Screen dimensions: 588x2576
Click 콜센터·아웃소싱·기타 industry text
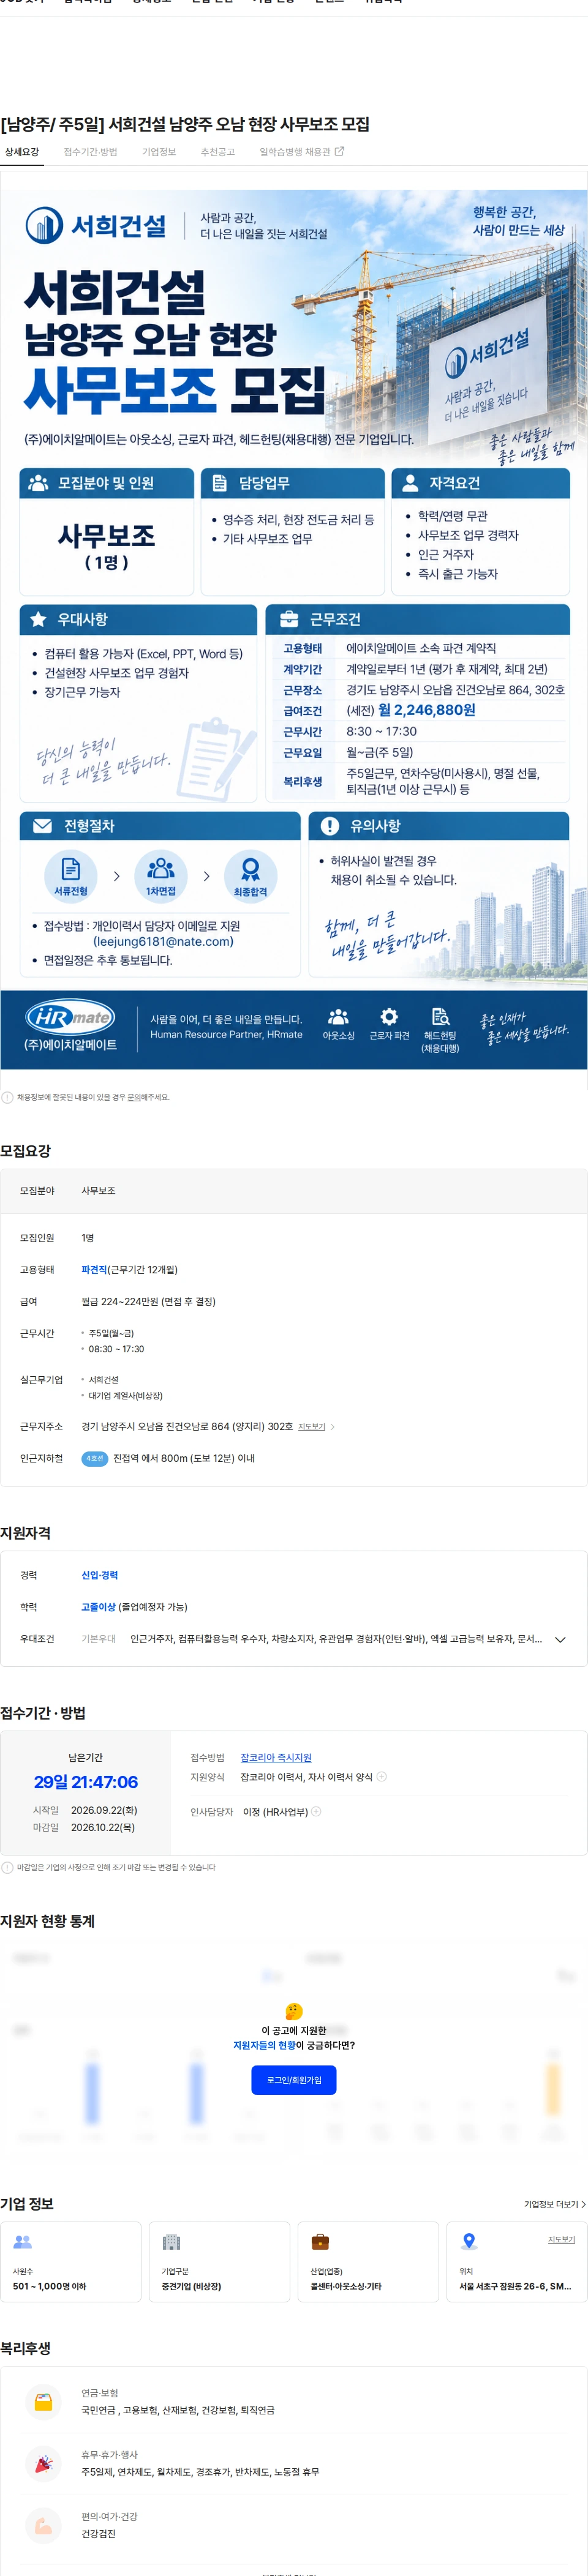[346, 2286]
